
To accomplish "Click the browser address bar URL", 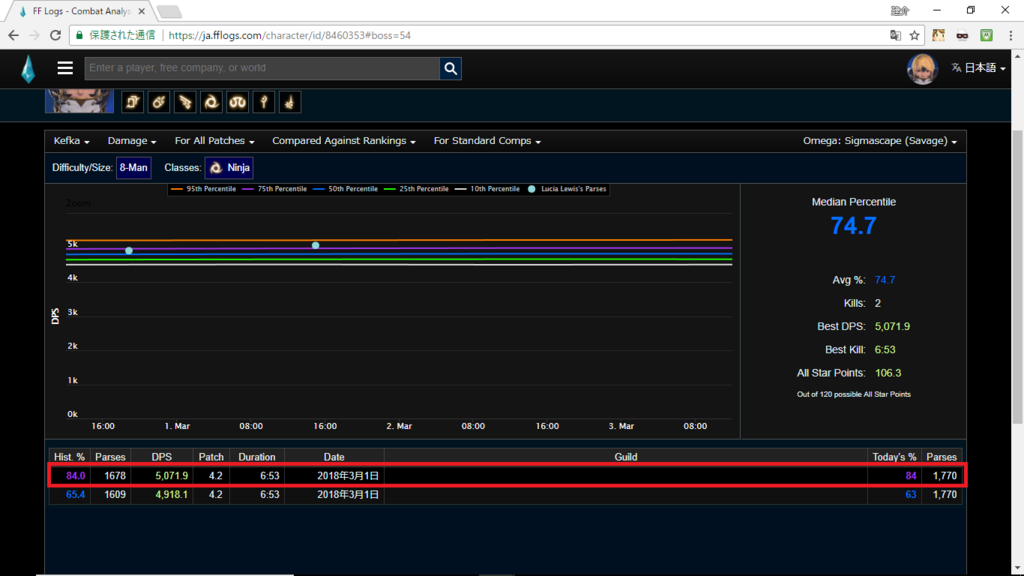I will (289, 35).
